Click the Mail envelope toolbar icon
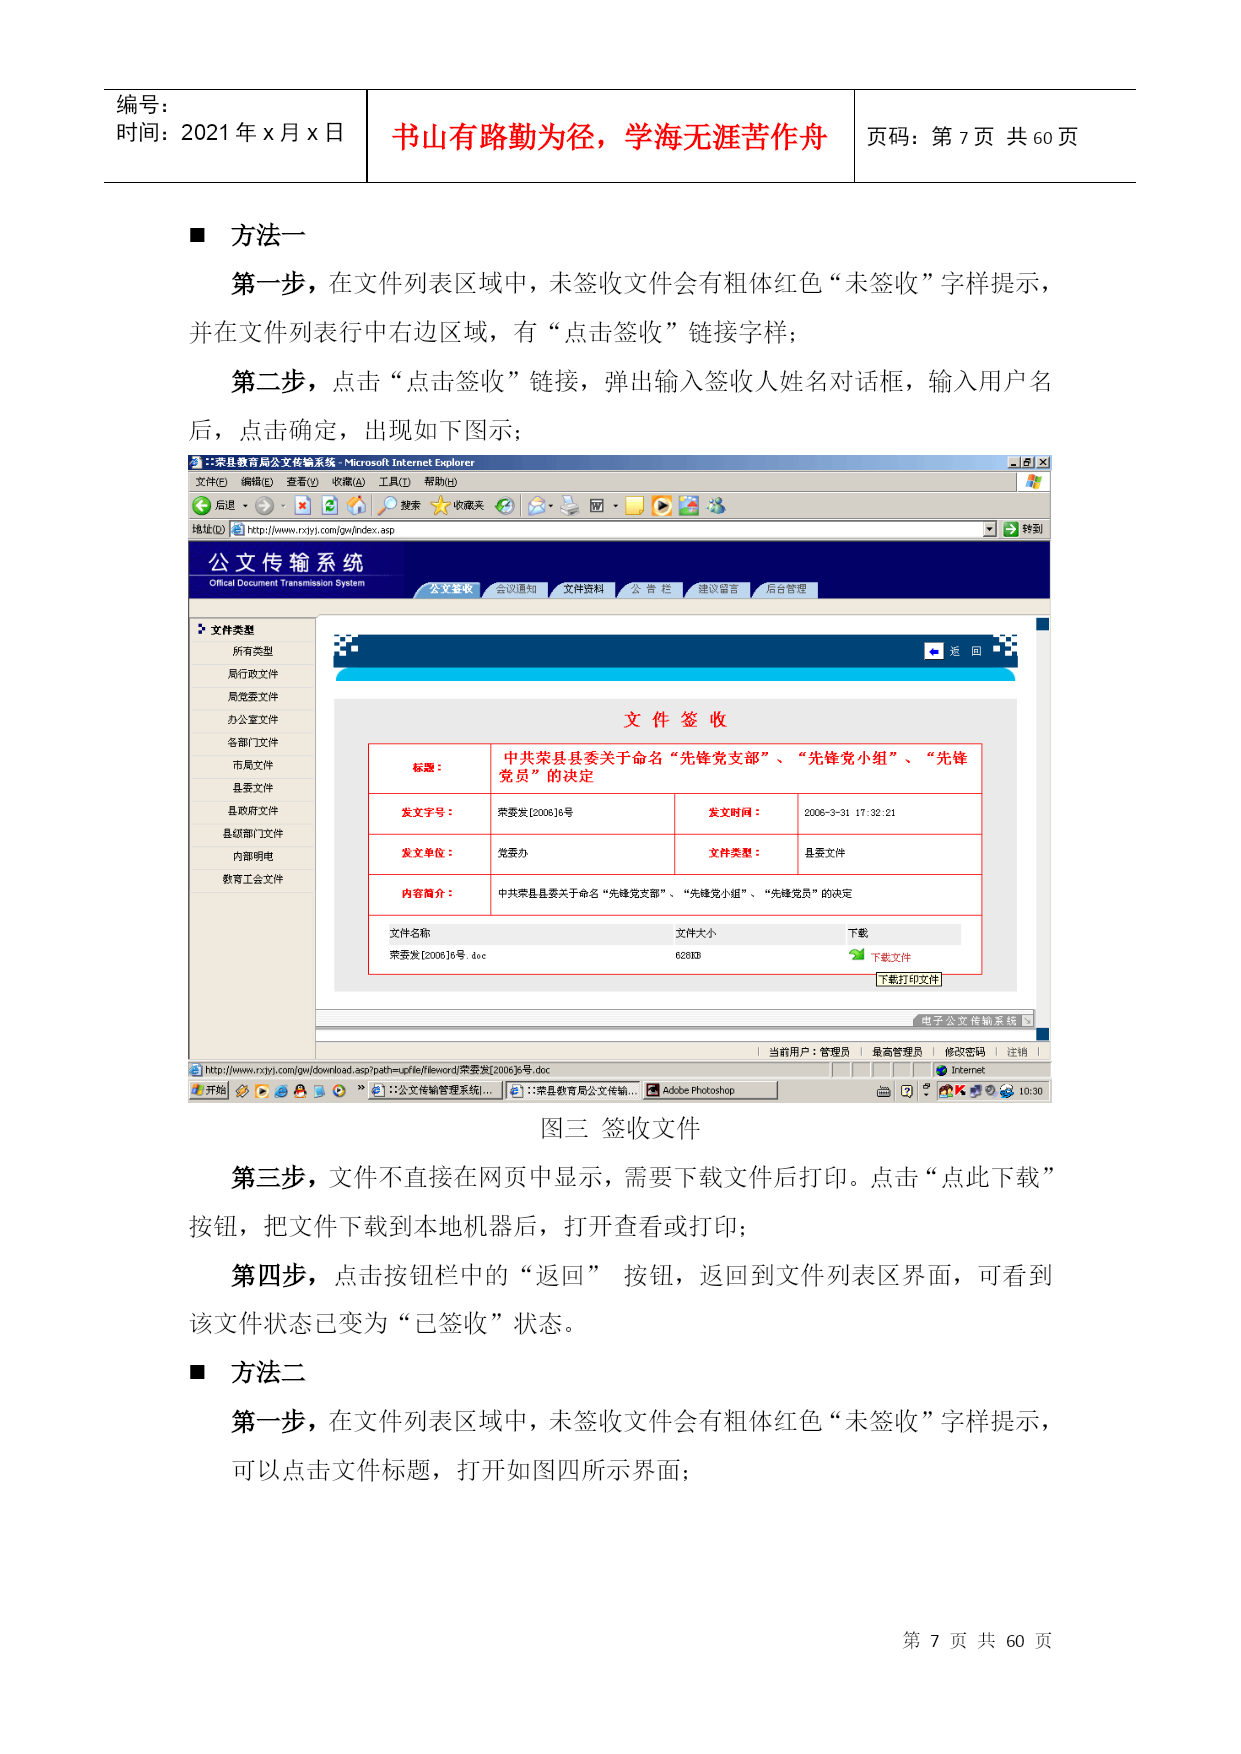 coord(537,506)
